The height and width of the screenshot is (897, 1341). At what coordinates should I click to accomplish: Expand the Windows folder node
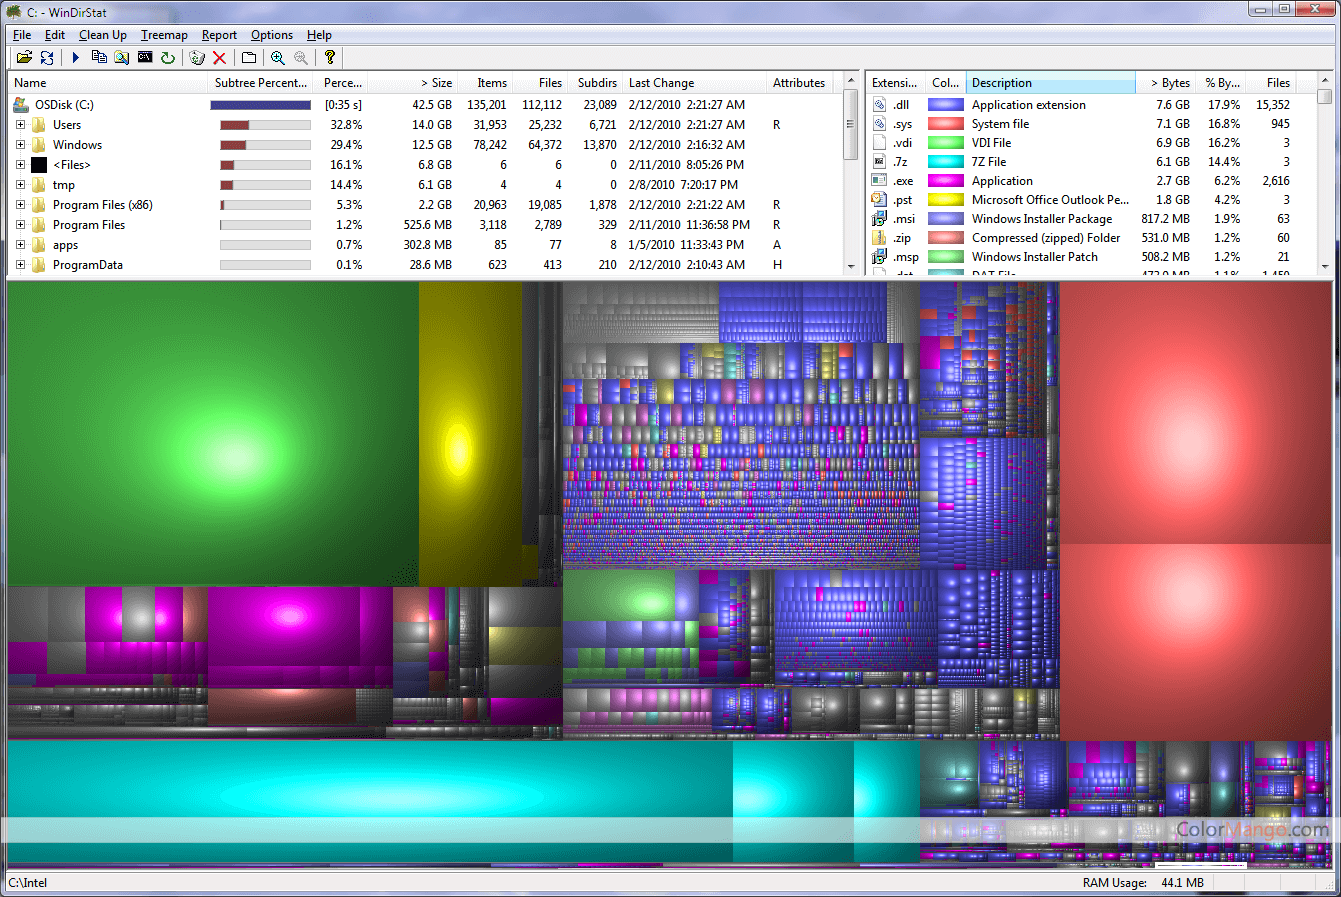click(x=21, y=144)
